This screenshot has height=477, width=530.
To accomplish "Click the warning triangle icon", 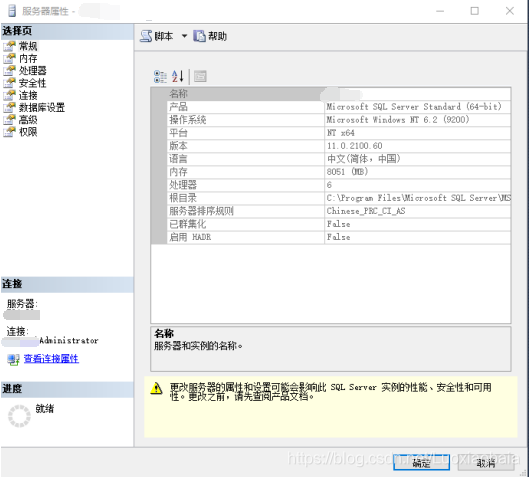I will pyautogui.click(x=156, y=388).
